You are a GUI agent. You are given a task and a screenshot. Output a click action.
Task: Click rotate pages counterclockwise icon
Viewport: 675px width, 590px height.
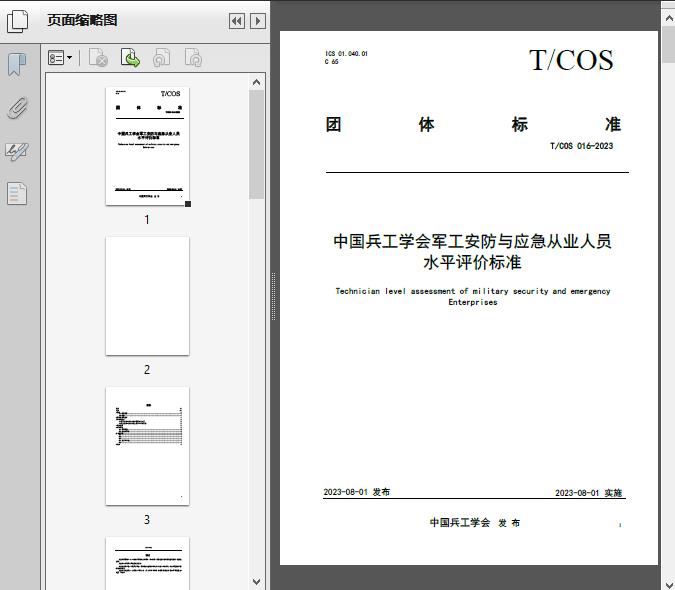[161, 58]
